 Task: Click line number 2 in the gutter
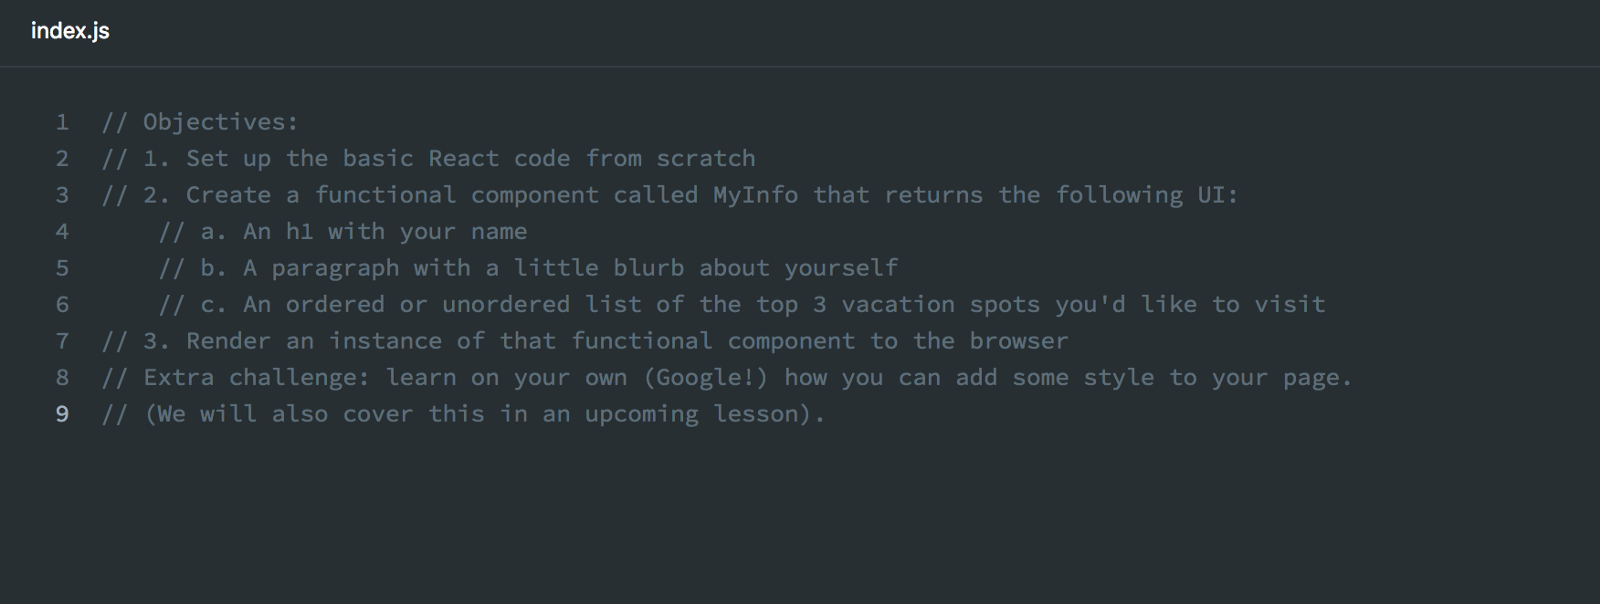[62, 159]
